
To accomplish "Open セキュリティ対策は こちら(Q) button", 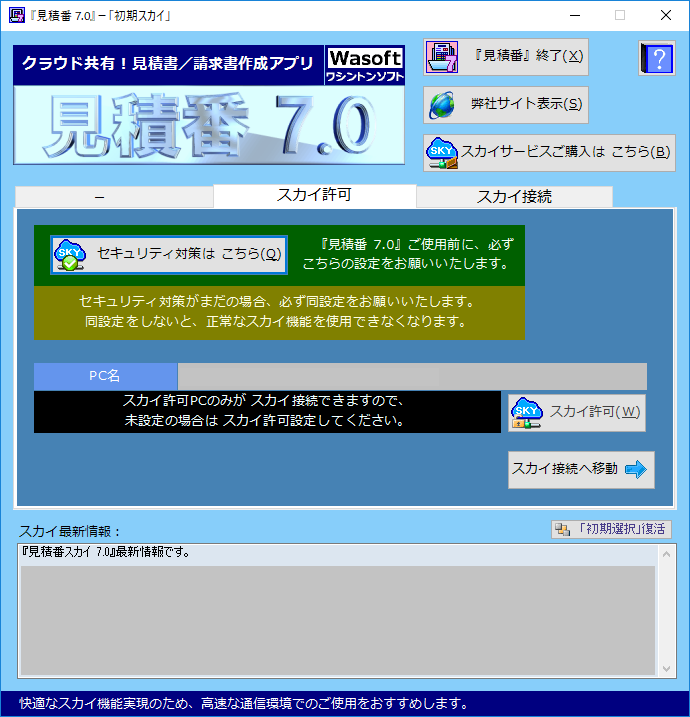I will pyautogui.click(x=169, y=255).
